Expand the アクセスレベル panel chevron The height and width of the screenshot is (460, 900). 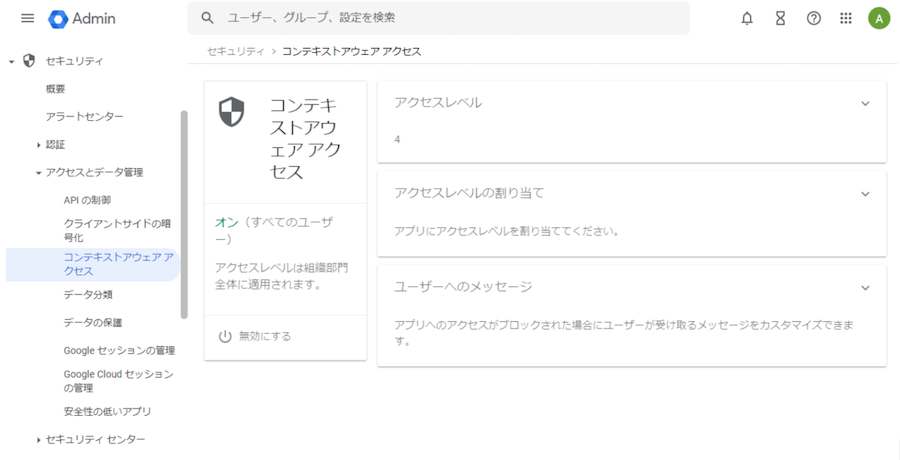coord(865,103)
